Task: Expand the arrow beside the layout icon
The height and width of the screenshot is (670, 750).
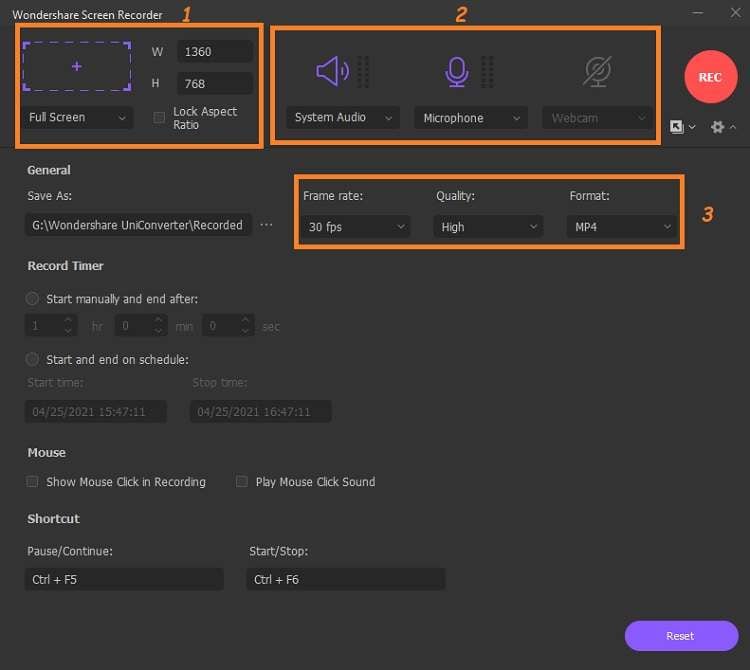Action: (x=692, y=127)
